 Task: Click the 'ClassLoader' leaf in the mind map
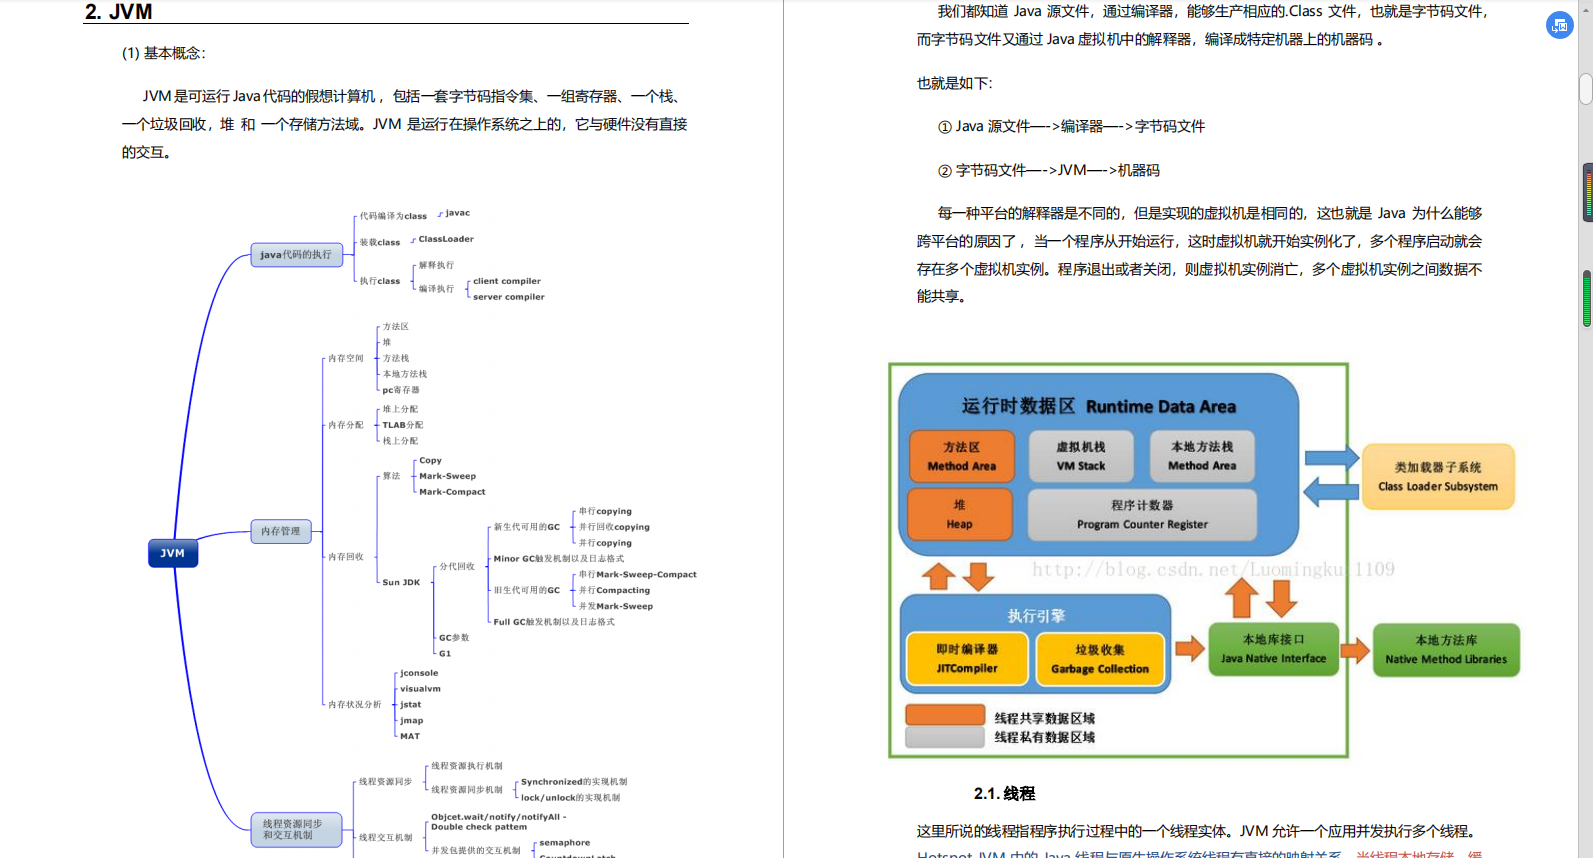[x=446, y=239]
